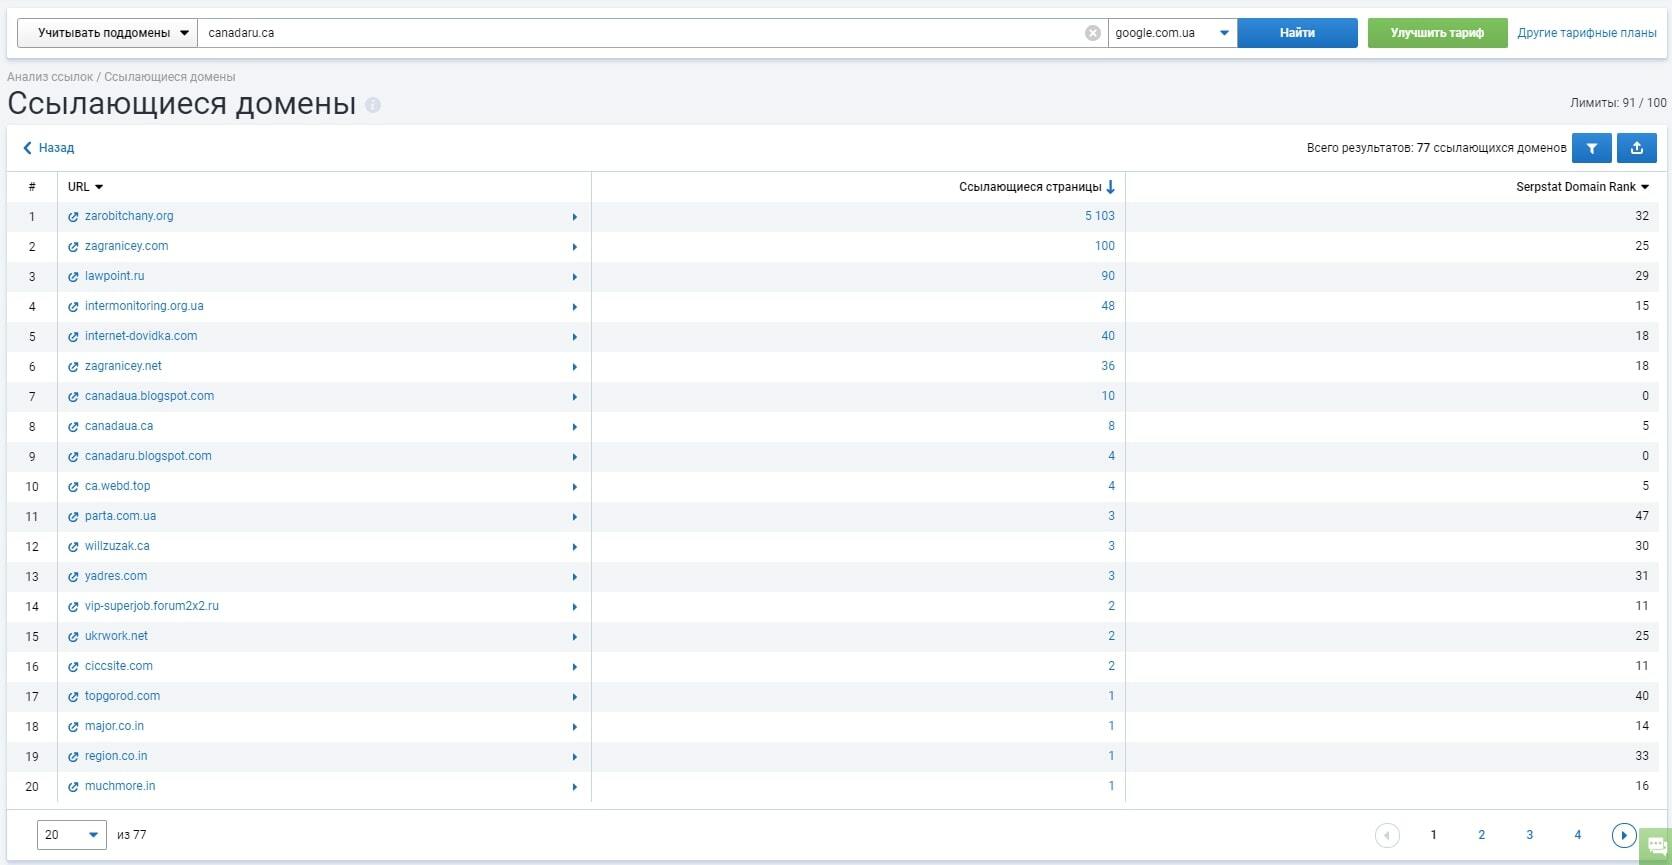Open chat widget icon in corner
Image resolution: width=1672 pixels, height=865 pixels.
(1656, 846)
